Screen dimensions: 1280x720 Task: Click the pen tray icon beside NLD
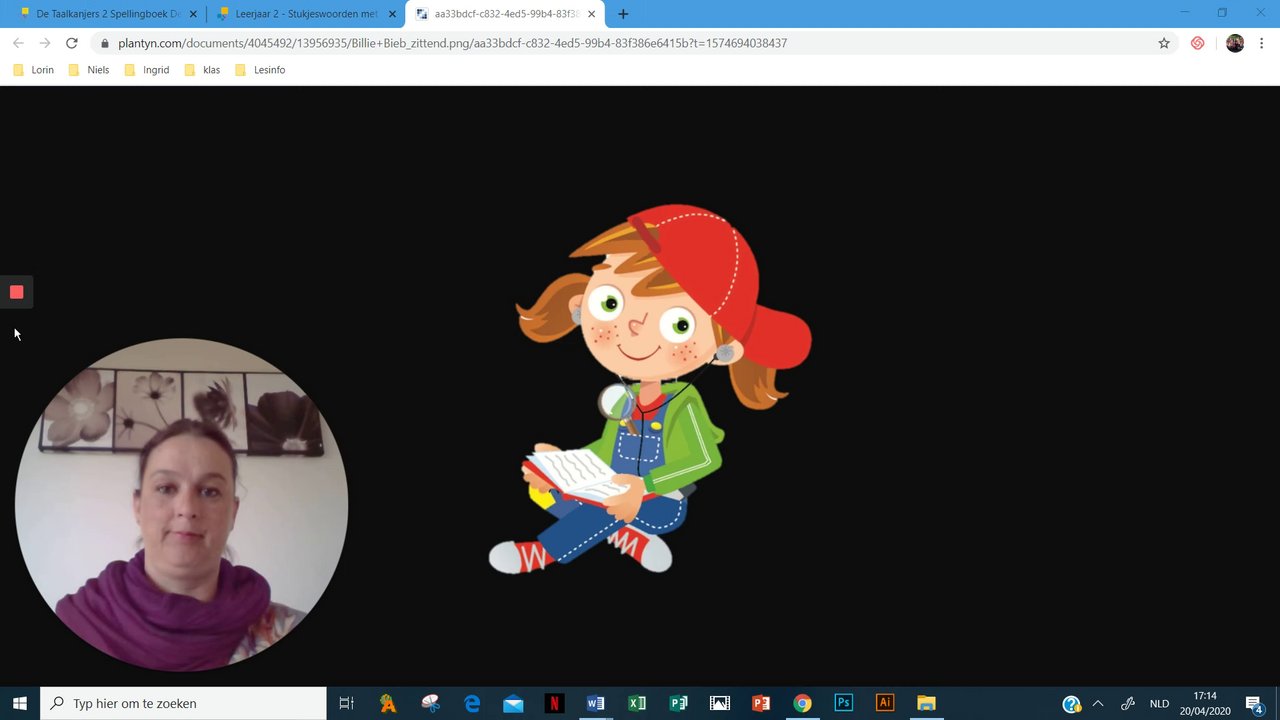tap(1128, 704)
